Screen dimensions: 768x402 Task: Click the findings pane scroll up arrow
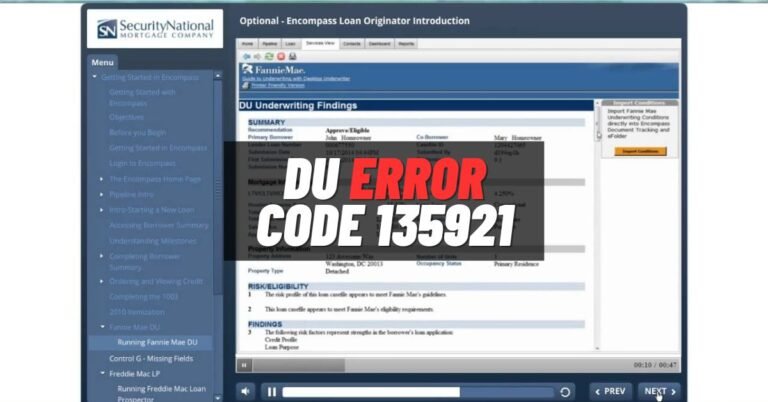(597, 103)
